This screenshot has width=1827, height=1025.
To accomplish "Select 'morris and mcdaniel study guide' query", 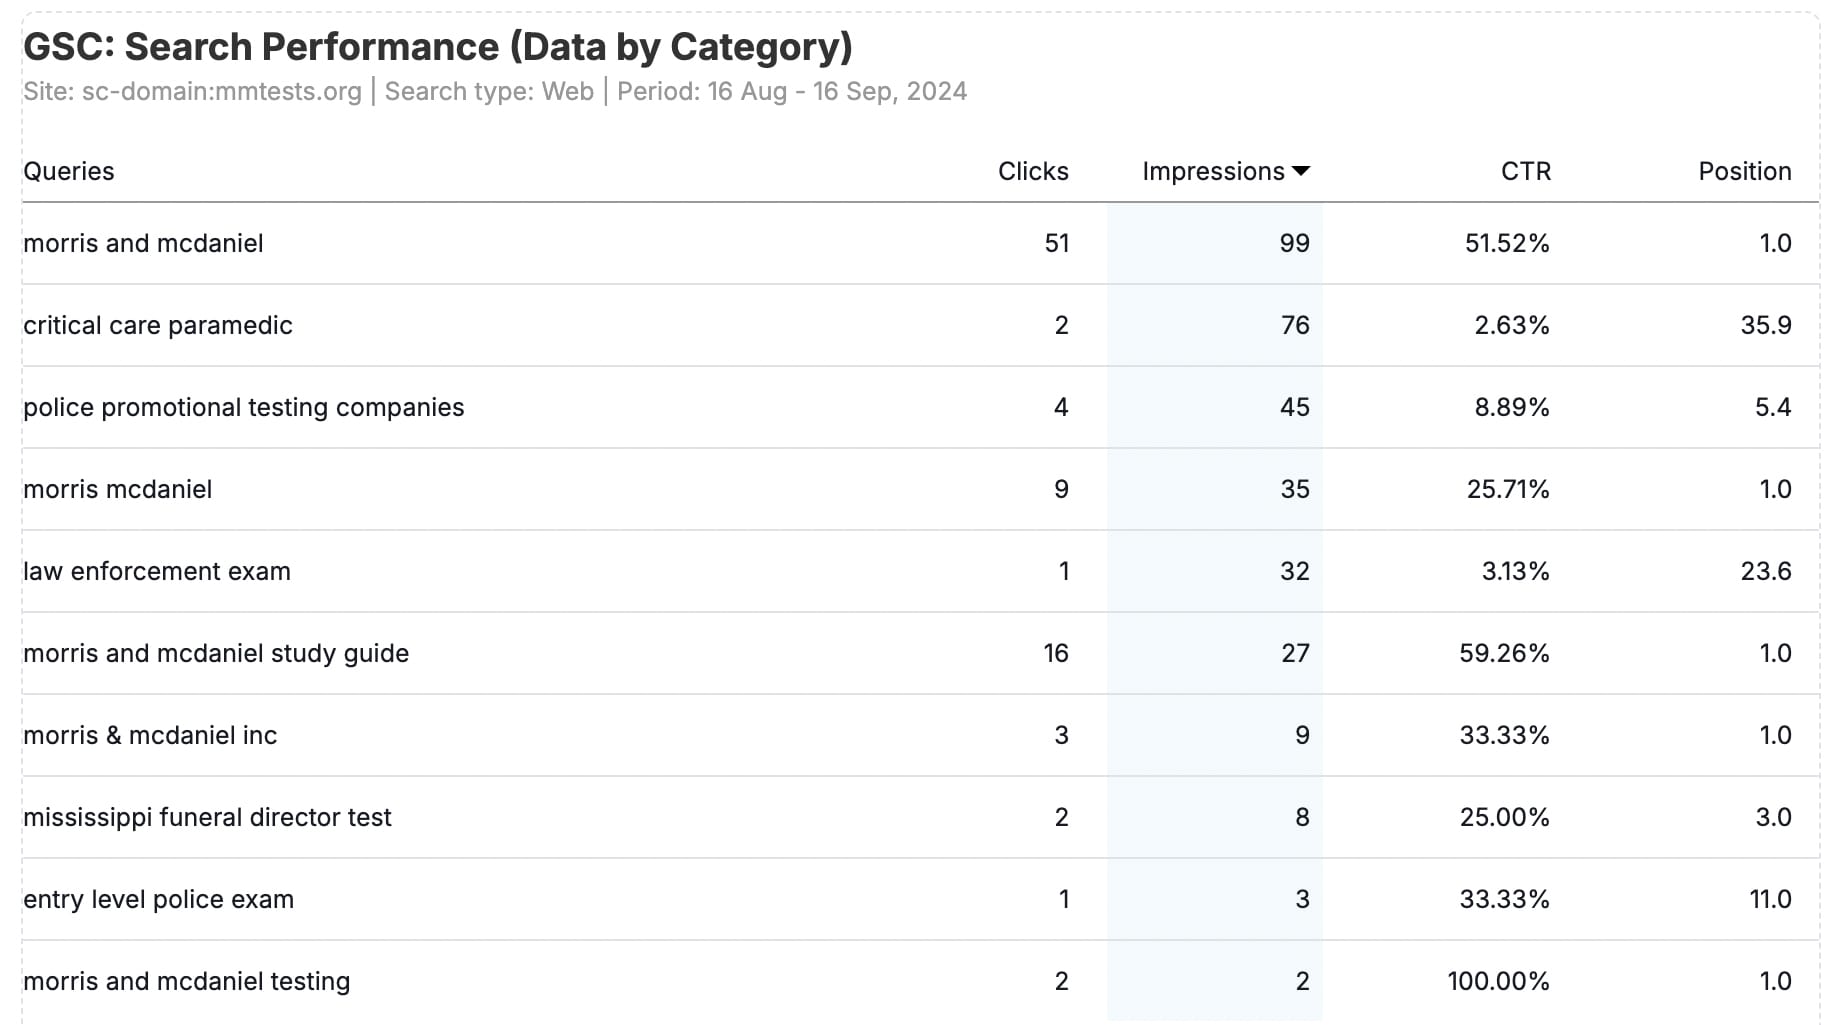I will tap(216, 654).
